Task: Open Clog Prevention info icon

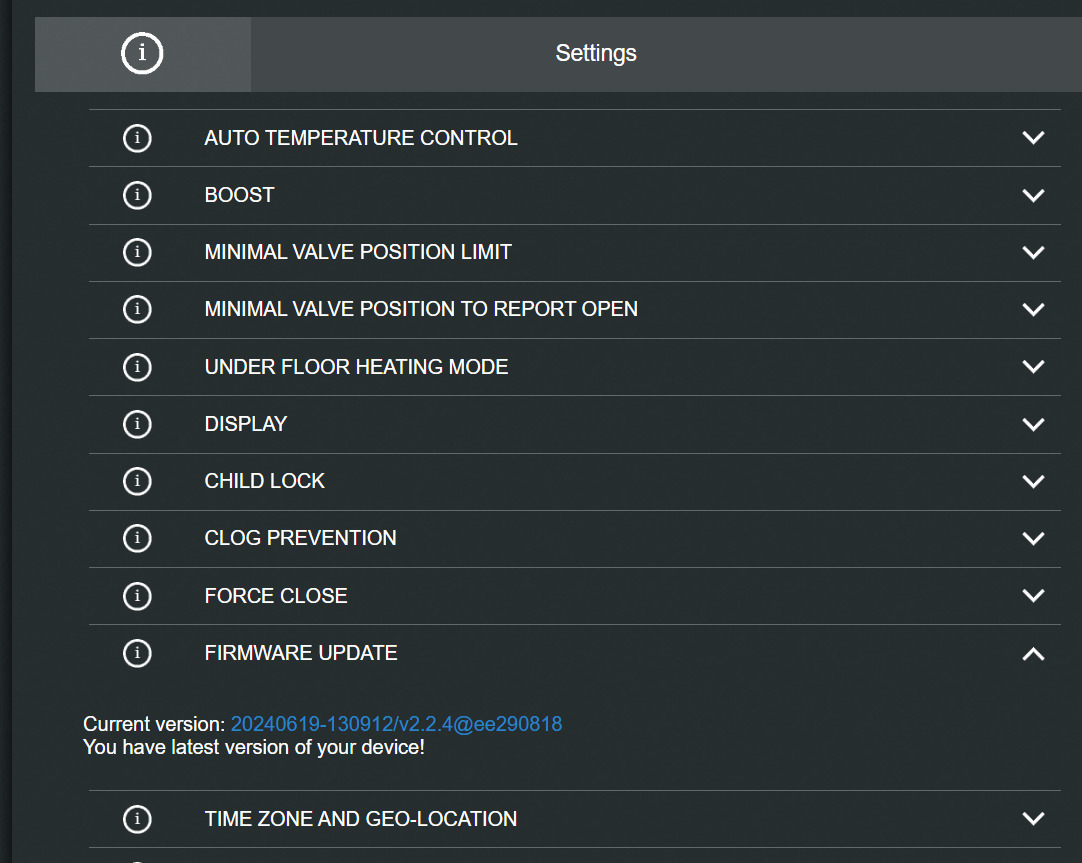Action: tap(137, 538)
